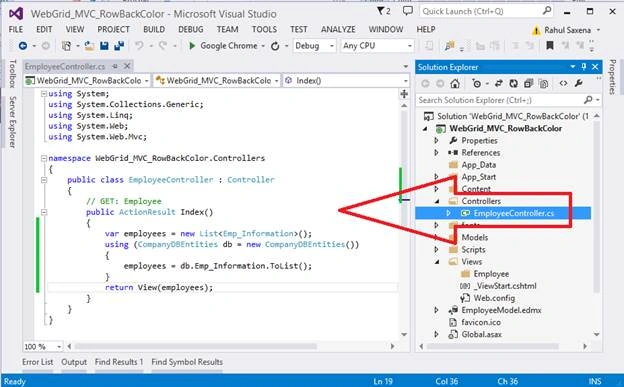The width and height of the screenshot is (624, 387).
Task: Expand the Models folder
Action: [x=436, y=238]
